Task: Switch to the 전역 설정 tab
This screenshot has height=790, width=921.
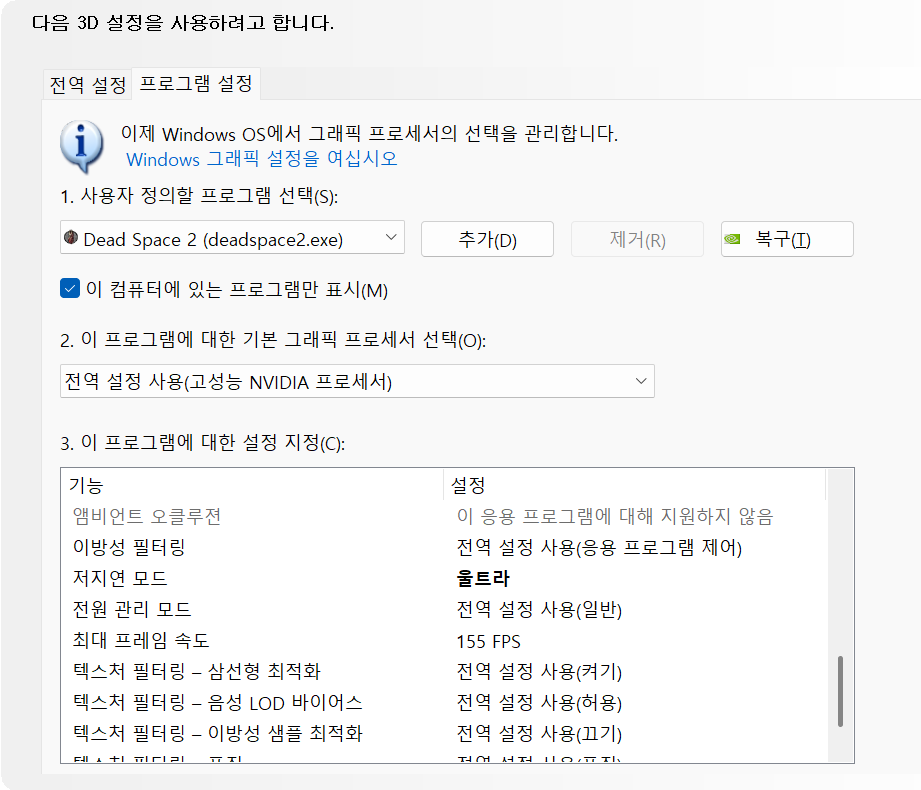Action: (88, 85)
